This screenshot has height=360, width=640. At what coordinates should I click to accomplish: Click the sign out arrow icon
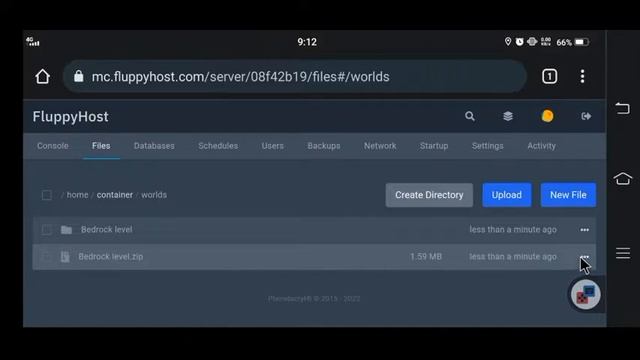[x=586, y=116]
